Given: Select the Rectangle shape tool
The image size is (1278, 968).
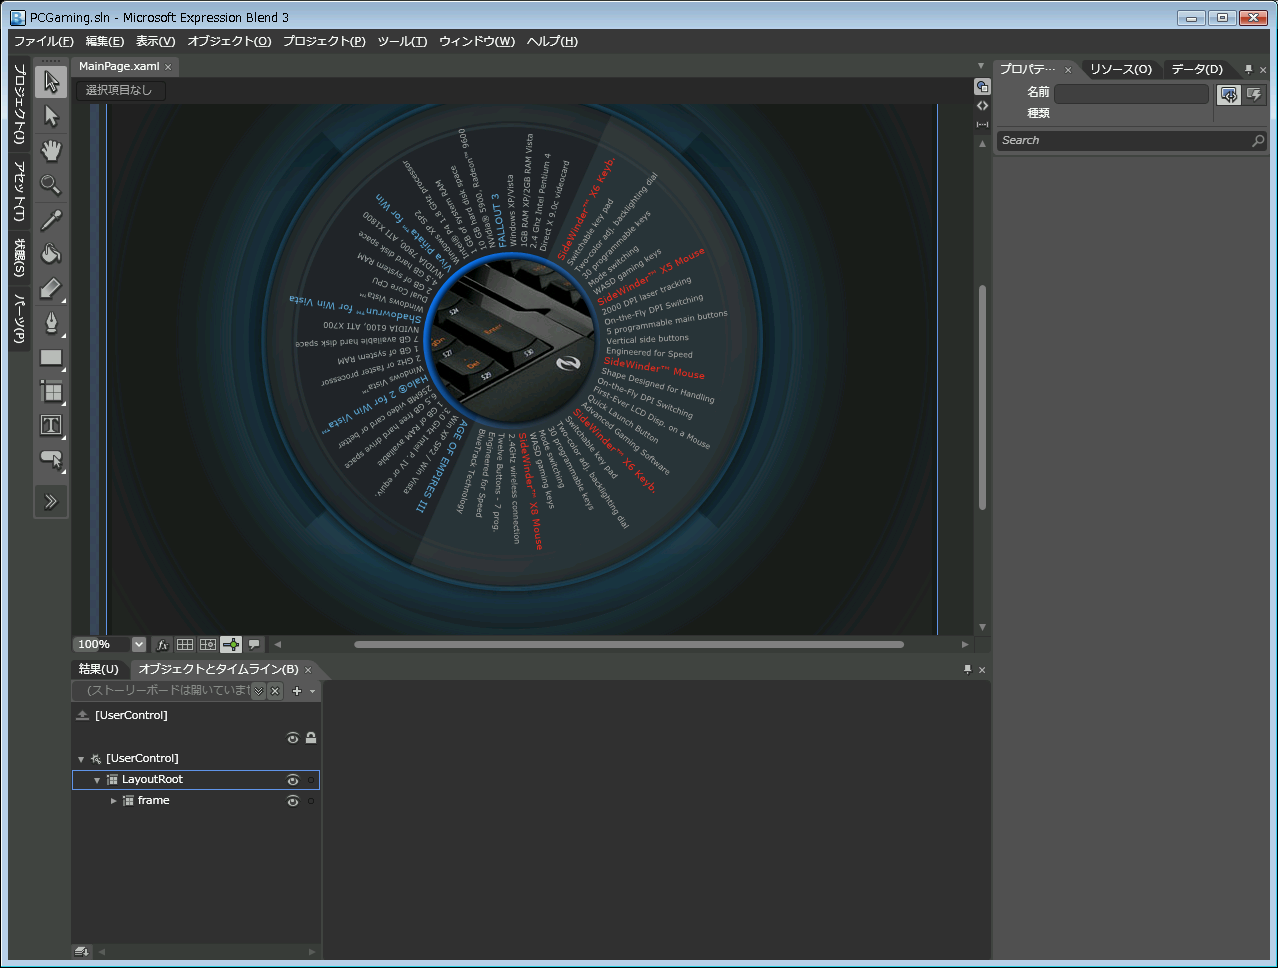Looking at the screenshot, I should [51, 357].
